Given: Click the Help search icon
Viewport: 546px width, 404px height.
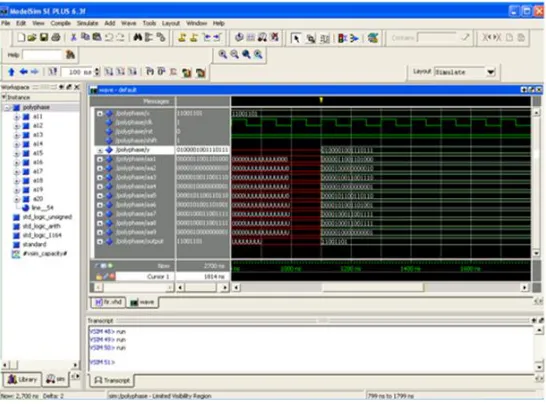Looking at the screenshot, I should pyautogui.click(x=70, y=55).
